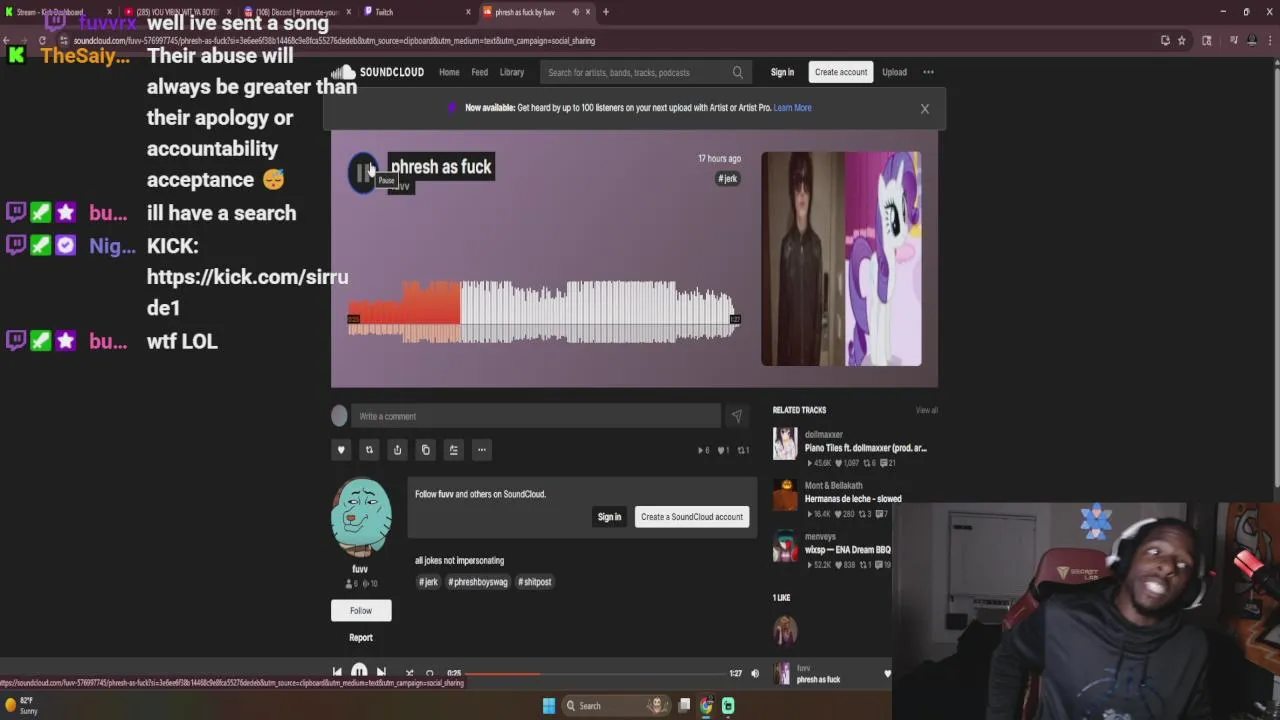This screenshot has width=1280, height=720.
Task: Open the fuvv avatar picture
Action: tap(361, 517)
